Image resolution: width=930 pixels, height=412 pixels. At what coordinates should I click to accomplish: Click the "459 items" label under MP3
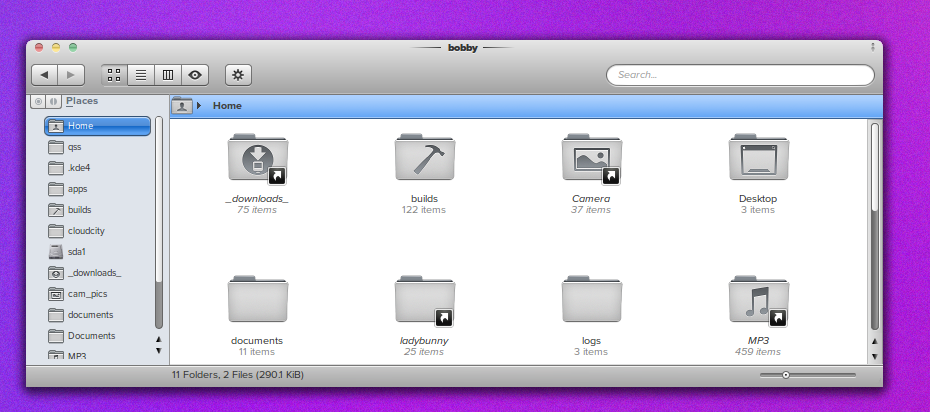point(758,352)
